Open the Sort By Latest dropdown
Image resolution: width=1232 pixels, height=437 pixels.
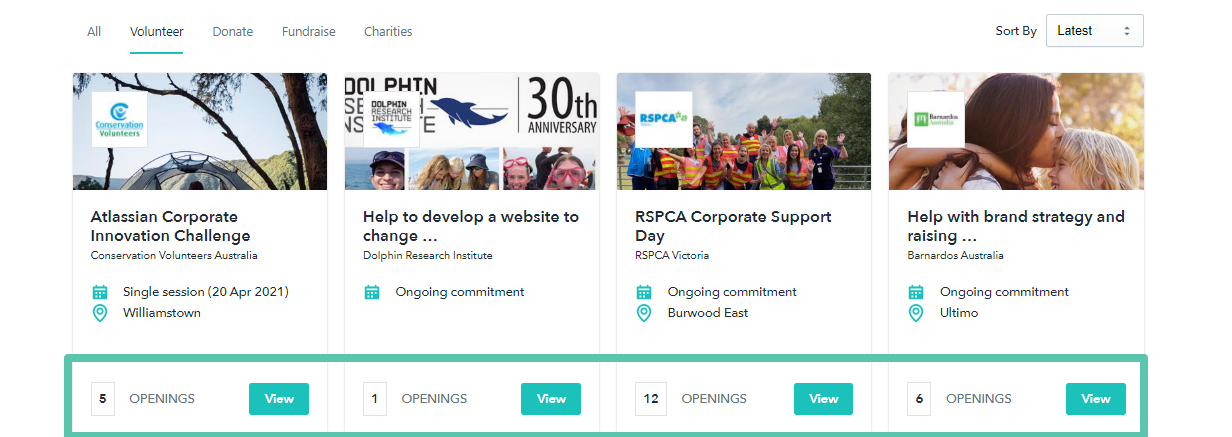[x=1095, y=31]
